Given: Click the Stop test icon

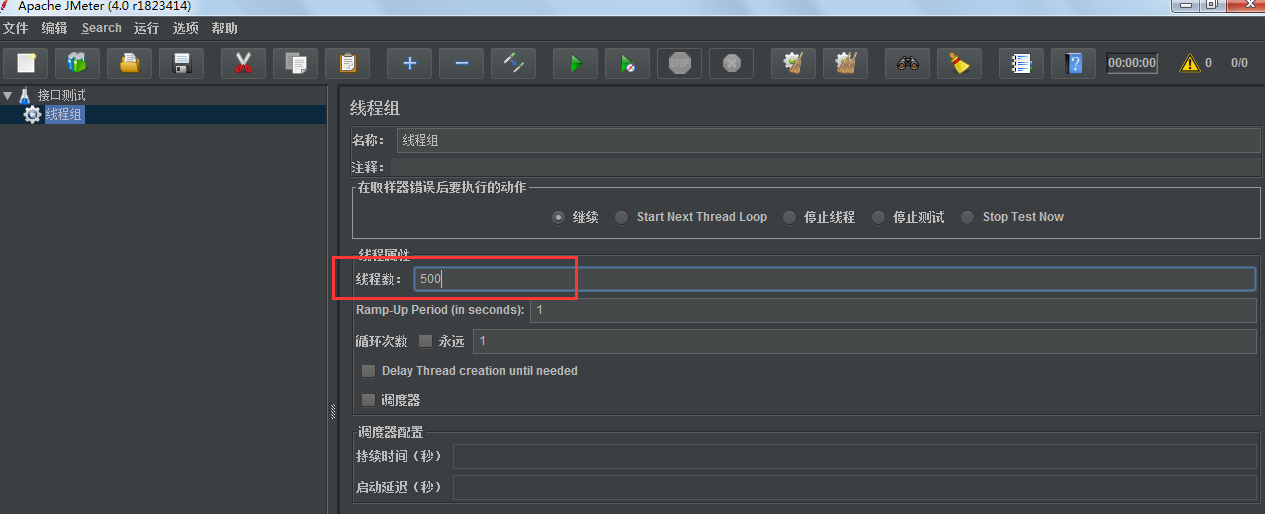Looking at the screenshot, I should pos(680,64).
